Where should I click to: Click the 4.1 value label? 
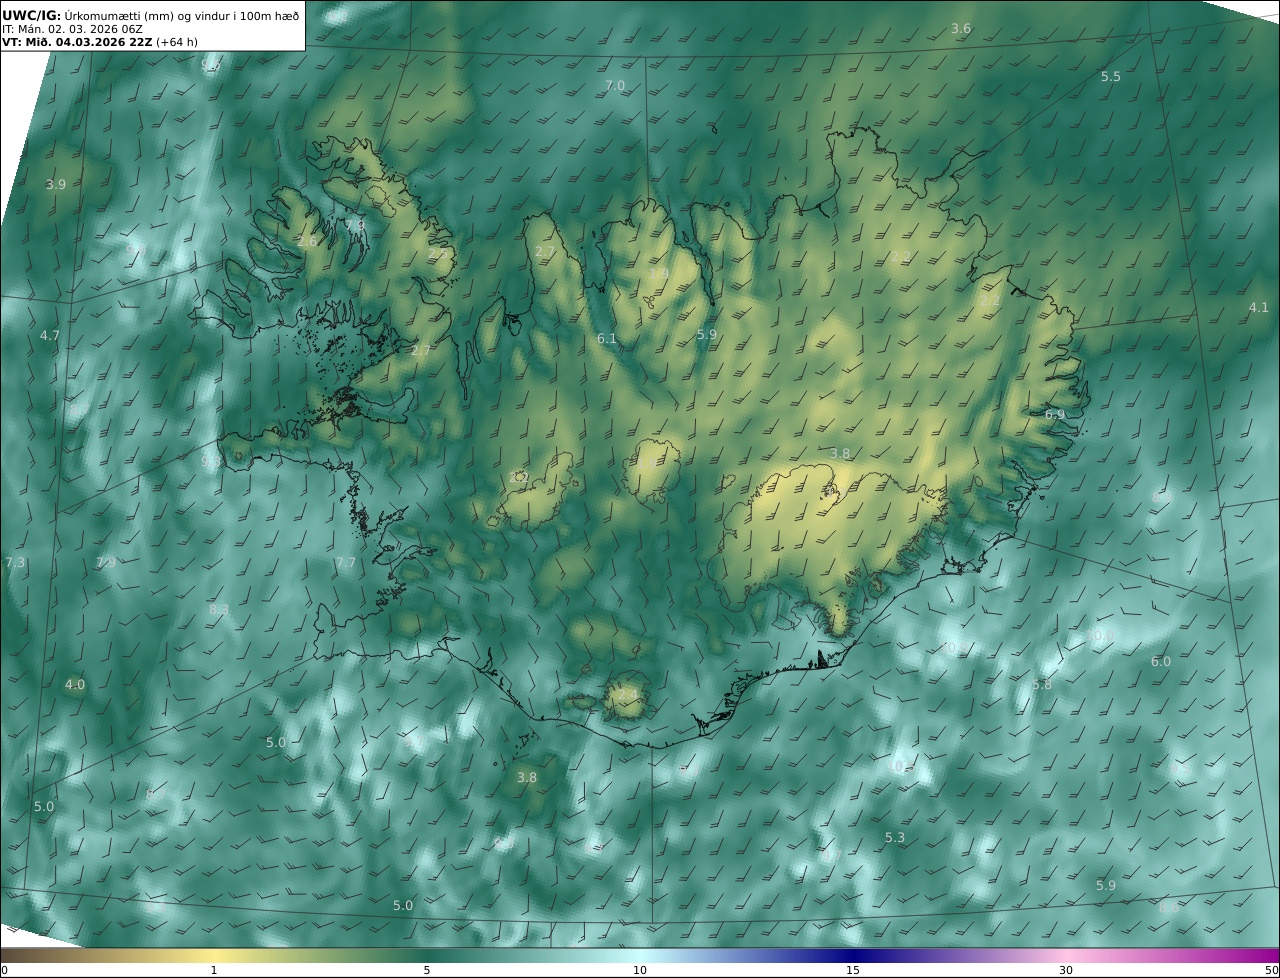tap(1258, 308)
